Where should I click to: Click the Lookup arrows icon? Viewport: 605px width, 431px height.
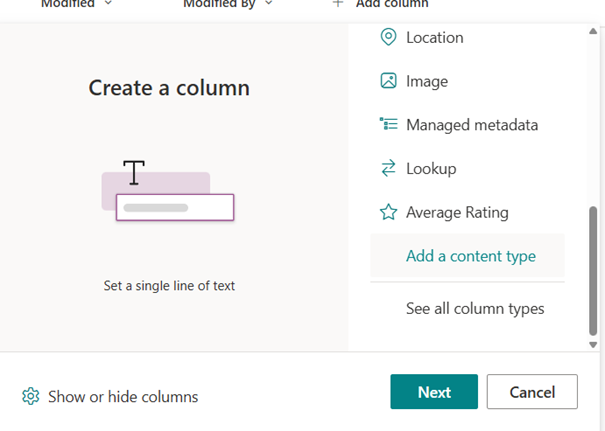coord(388,169)
